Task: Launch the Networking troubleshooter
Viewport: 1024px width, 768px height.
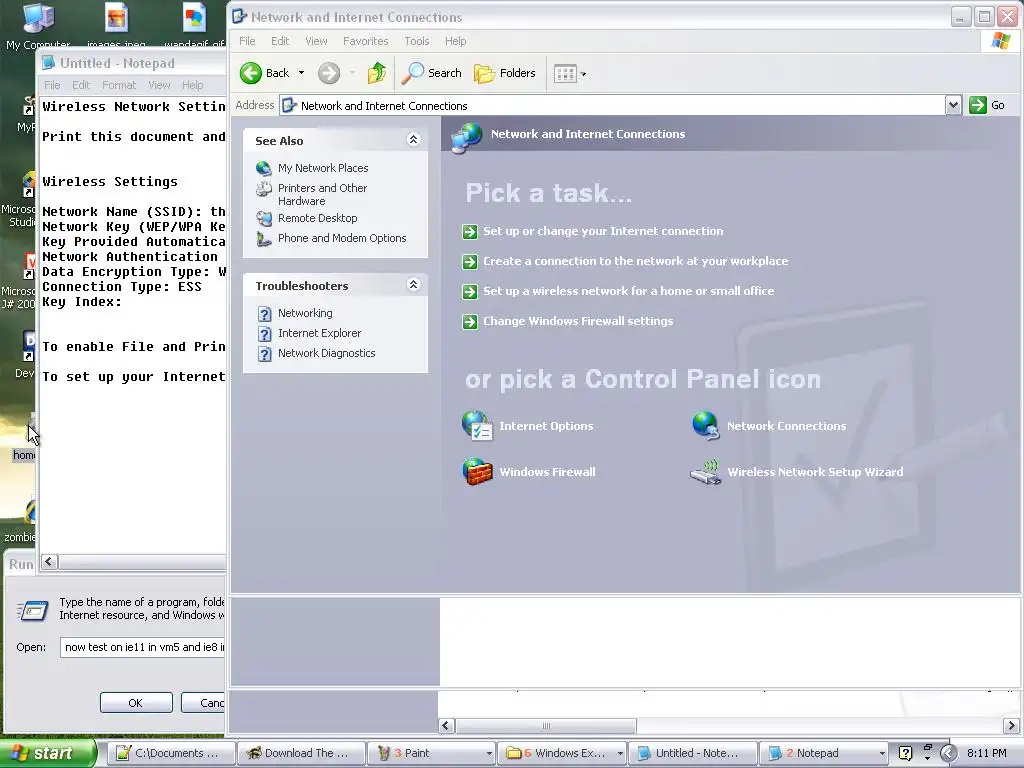Action: [x=305, y=313]
